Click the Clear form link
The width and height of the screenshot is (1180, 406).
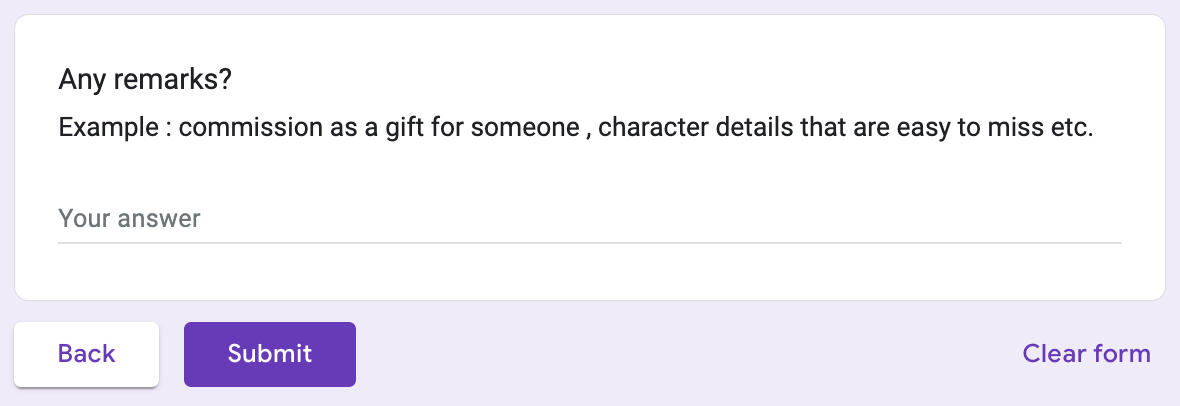pos(1086,354)
